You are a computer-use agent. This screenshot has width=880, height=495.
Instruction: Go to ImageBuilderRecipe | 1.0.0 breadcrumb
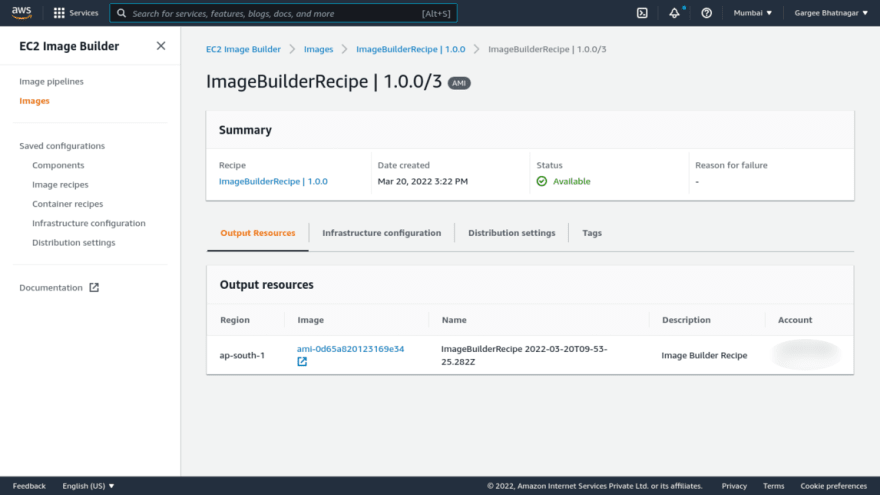click(x=410, y=49)
